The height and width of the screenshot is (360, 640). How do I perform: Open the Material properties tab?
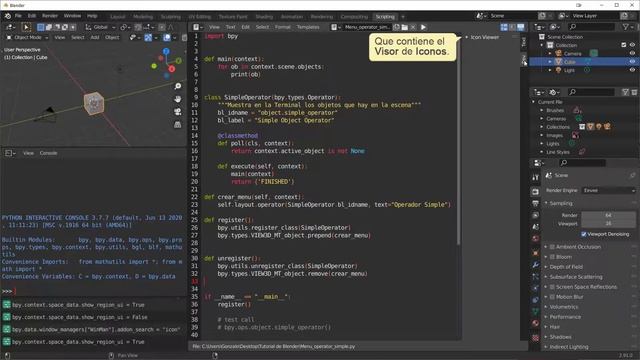[535, 324]
